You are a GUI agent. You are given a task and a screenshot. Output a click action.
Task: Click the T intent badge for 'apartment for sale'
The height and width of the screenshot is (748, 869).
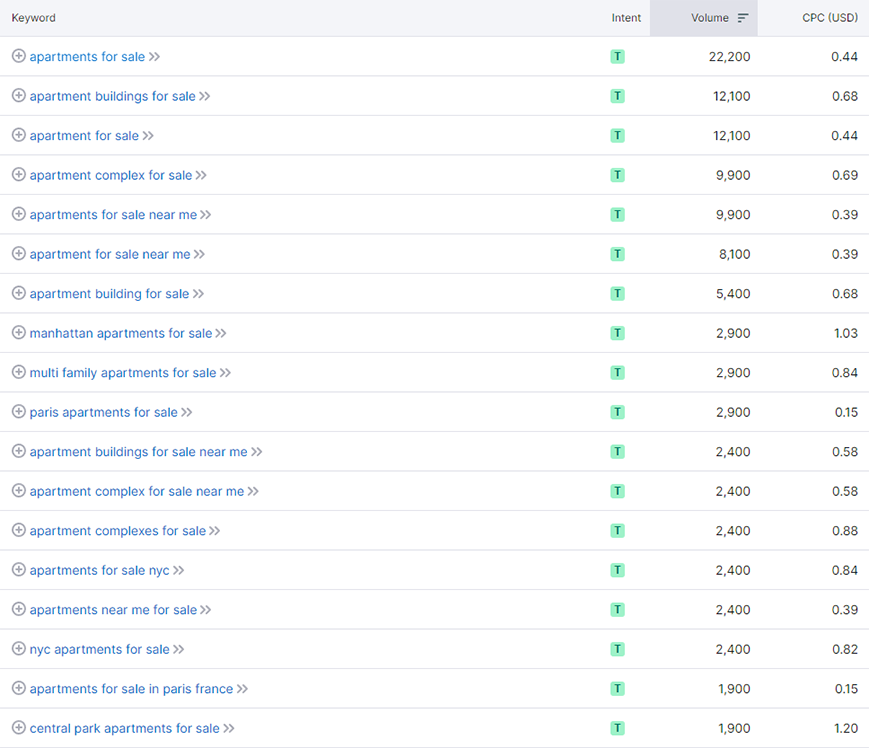[x=617, y=136]
